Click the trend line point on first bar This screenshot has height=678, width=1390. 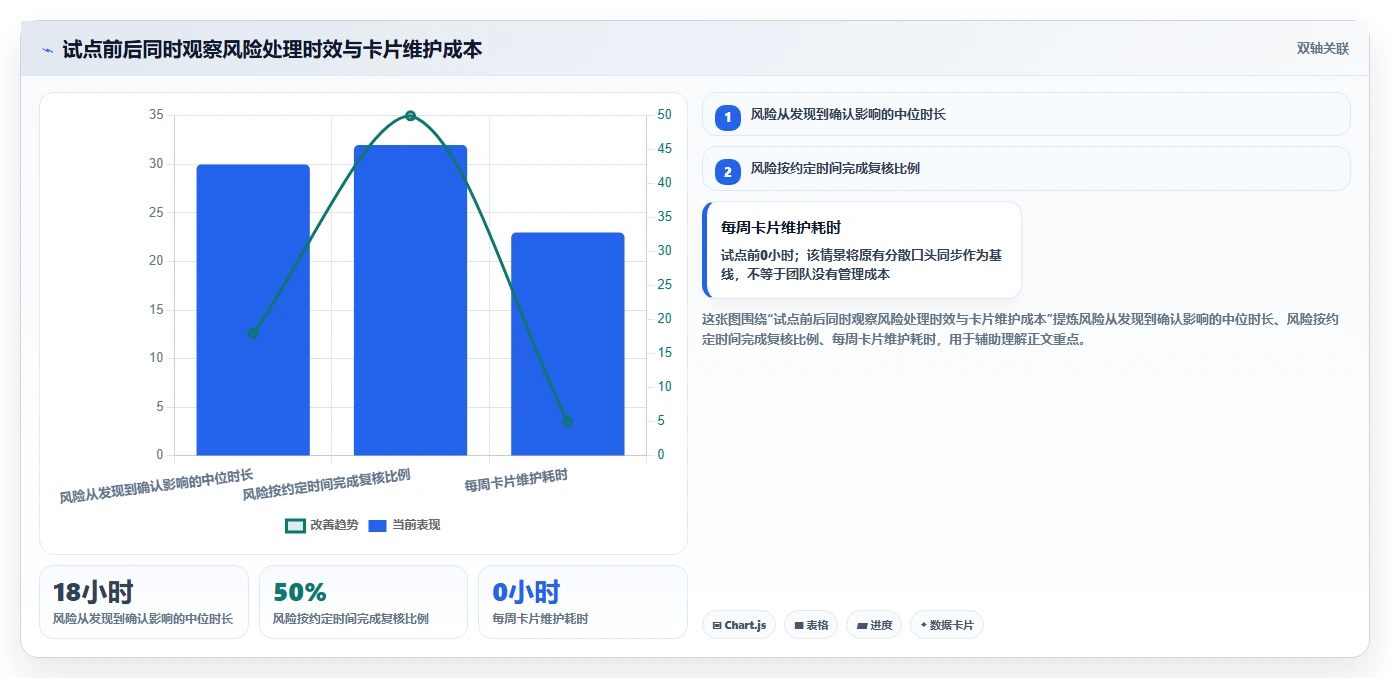coord(253,333)
